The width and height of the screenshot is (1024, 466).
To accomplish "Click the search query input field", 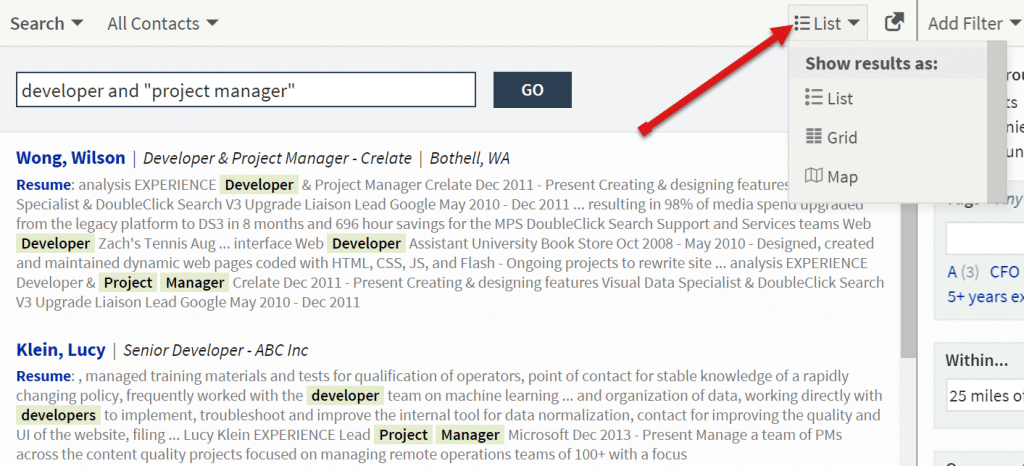I will pyautogui.click(x=246, y=90).
